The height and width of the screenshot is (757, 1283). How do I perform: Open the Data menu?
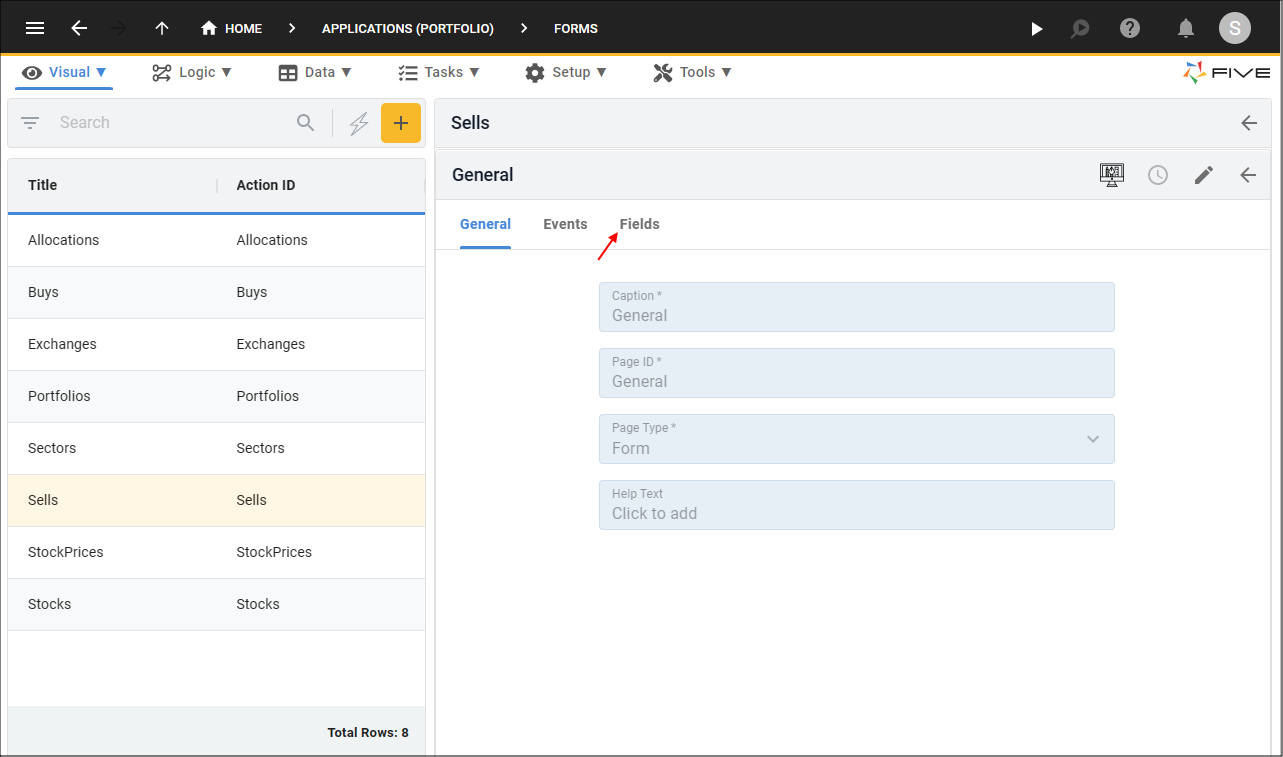pos(315,72)
